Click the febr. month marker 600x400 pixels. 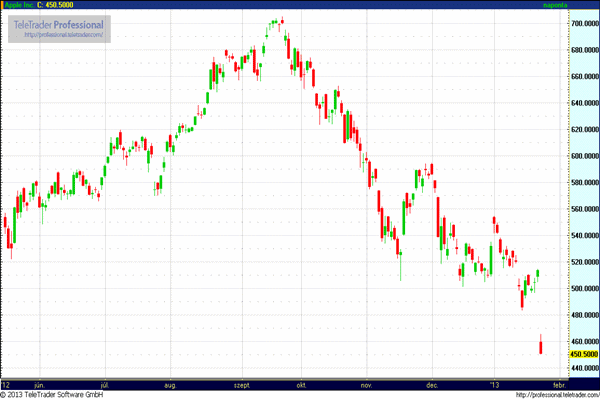pyautogui.click(x=559, y=383)
